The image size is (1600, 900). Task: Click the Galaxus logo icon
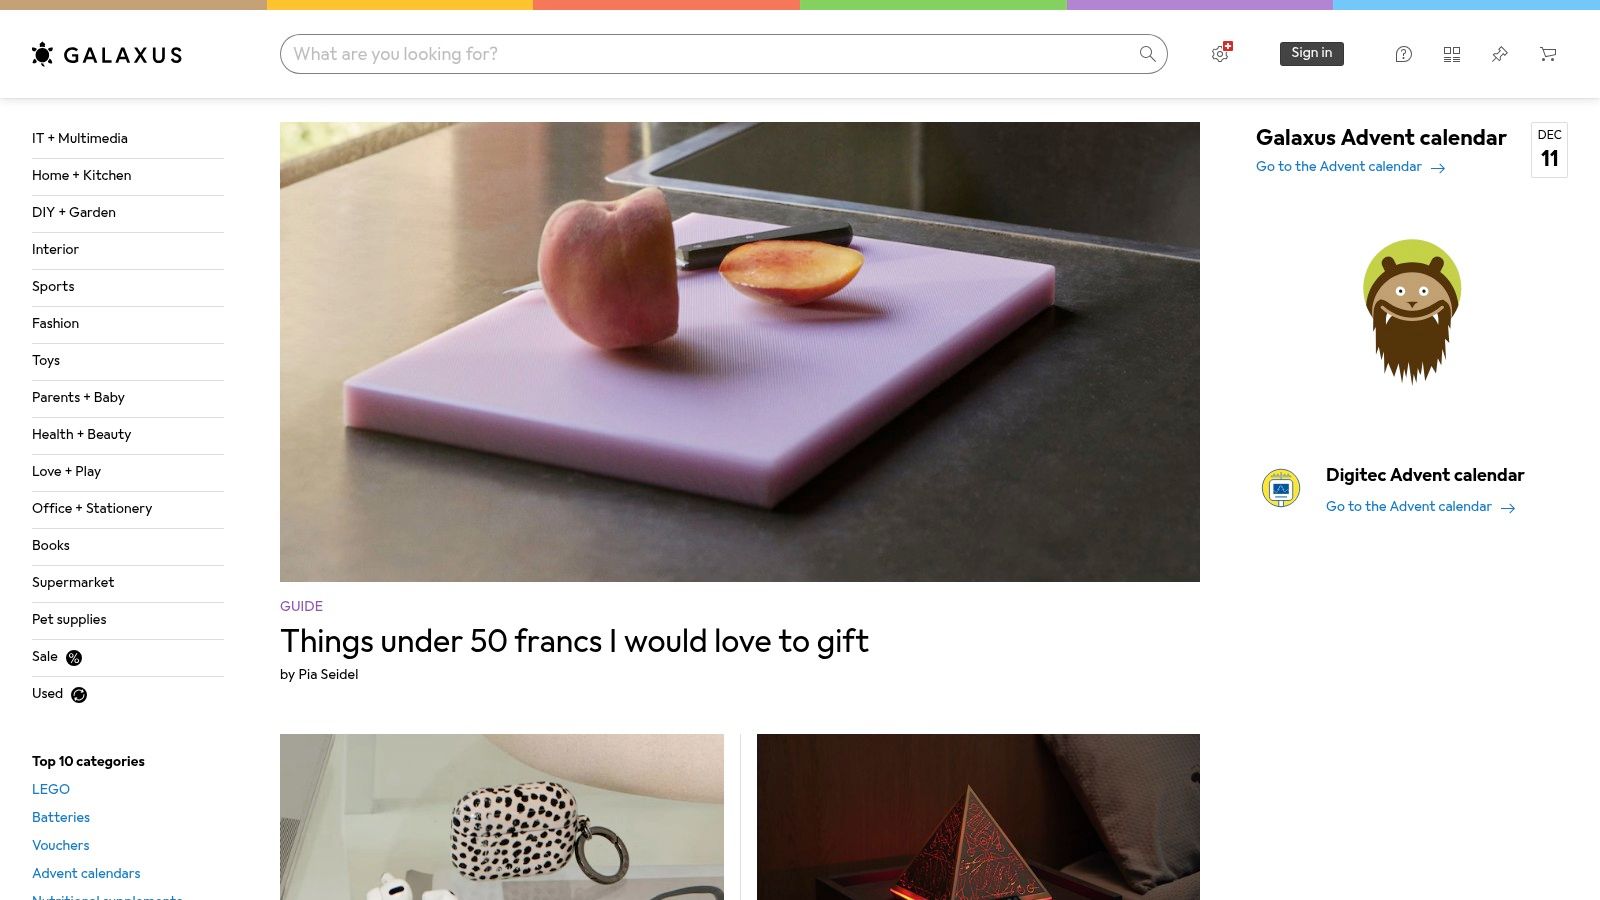coord(42,54)
